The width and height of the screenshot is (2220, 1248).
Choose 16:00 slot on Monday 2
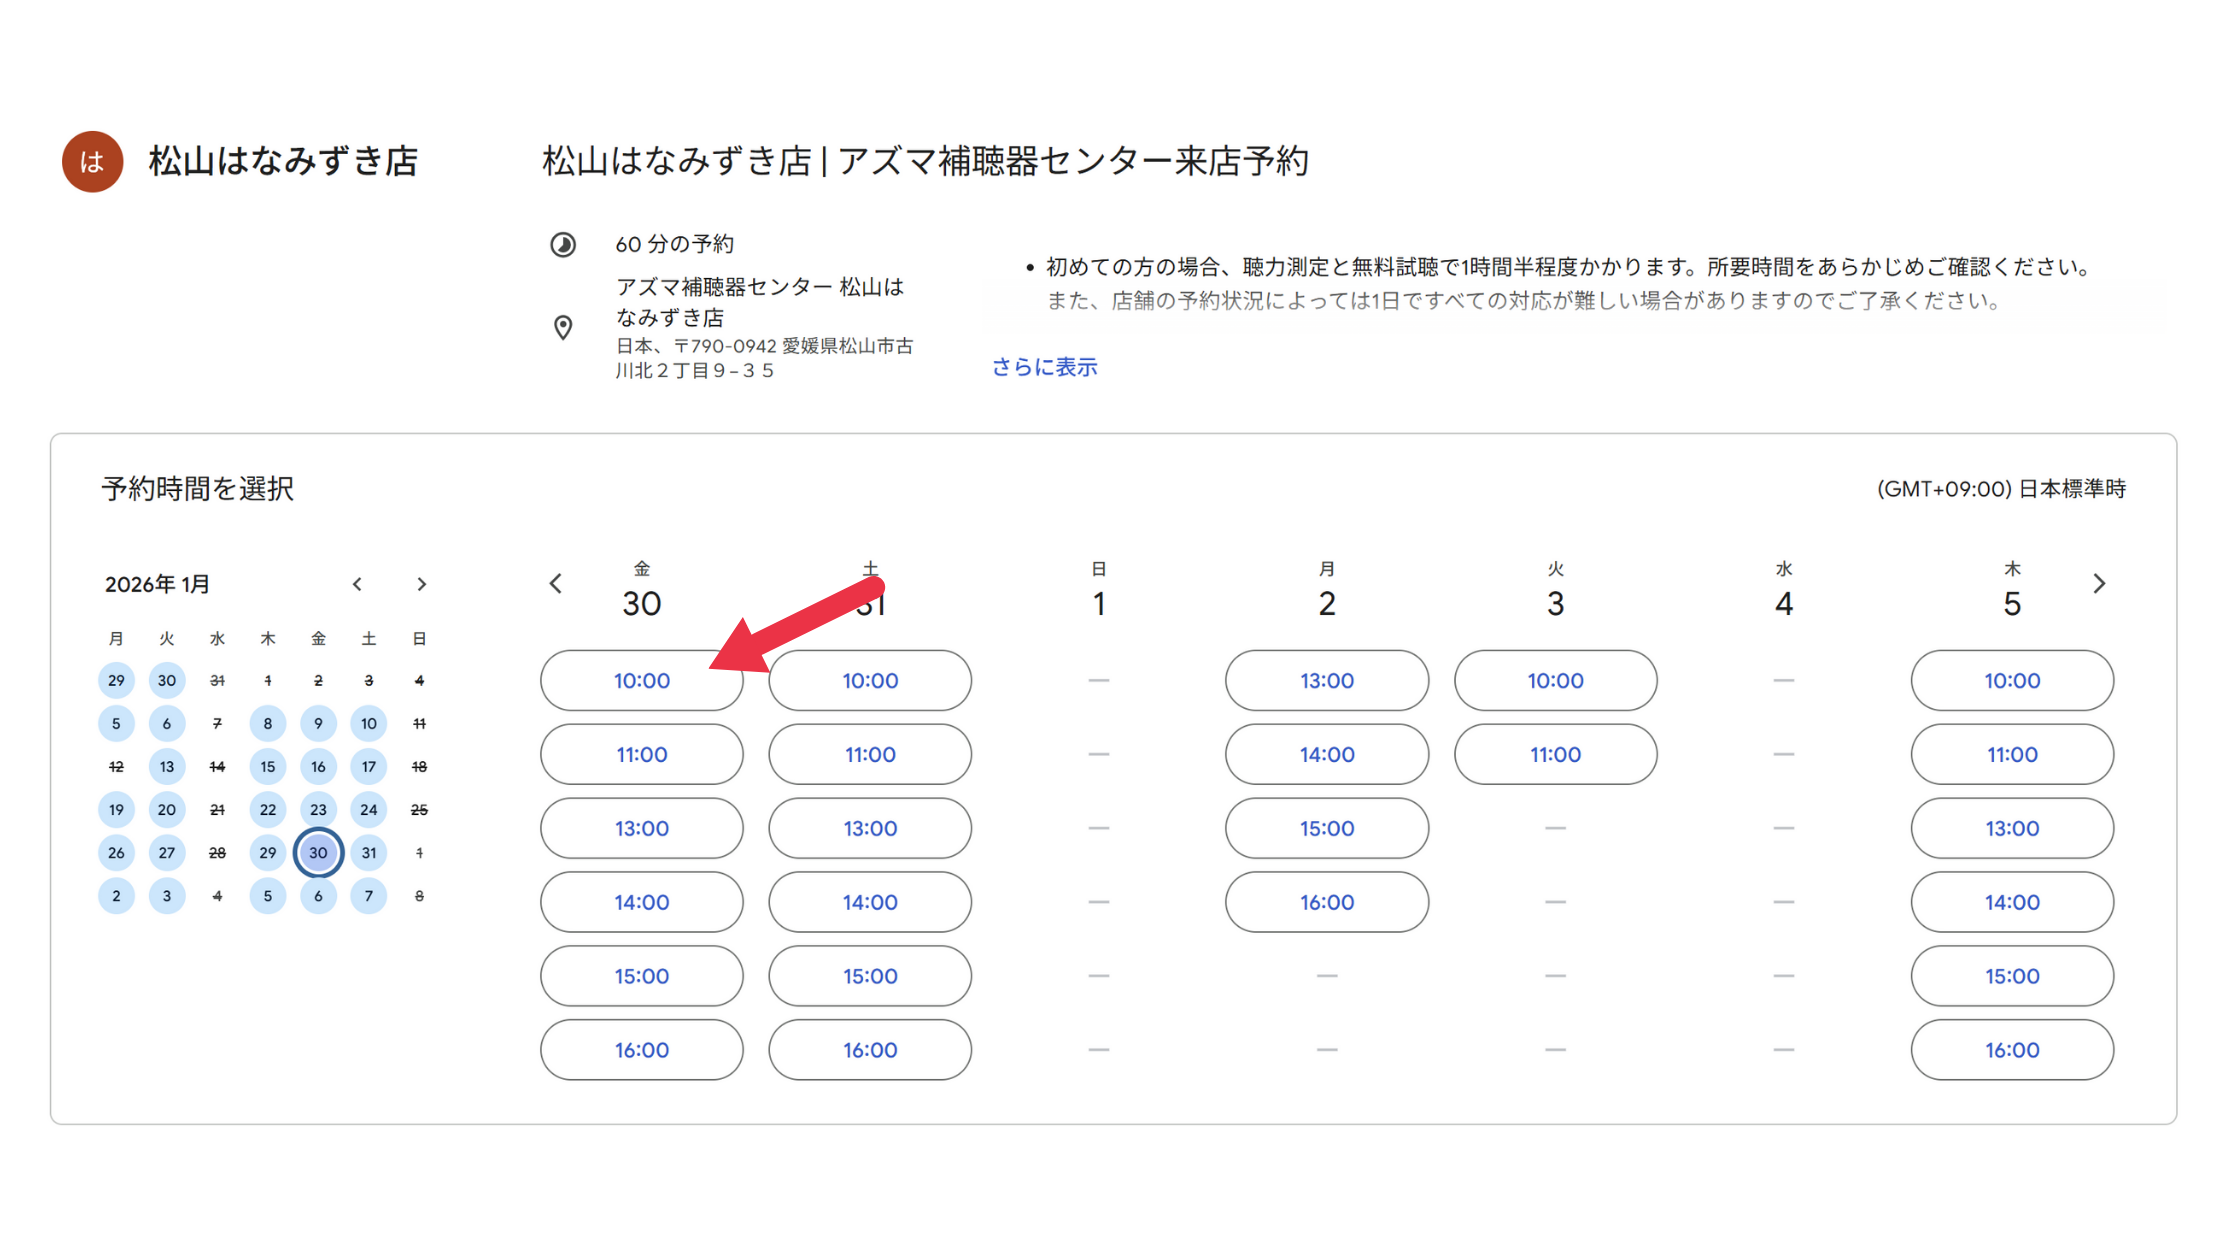pyautogui.click(x=1326, y=903)
